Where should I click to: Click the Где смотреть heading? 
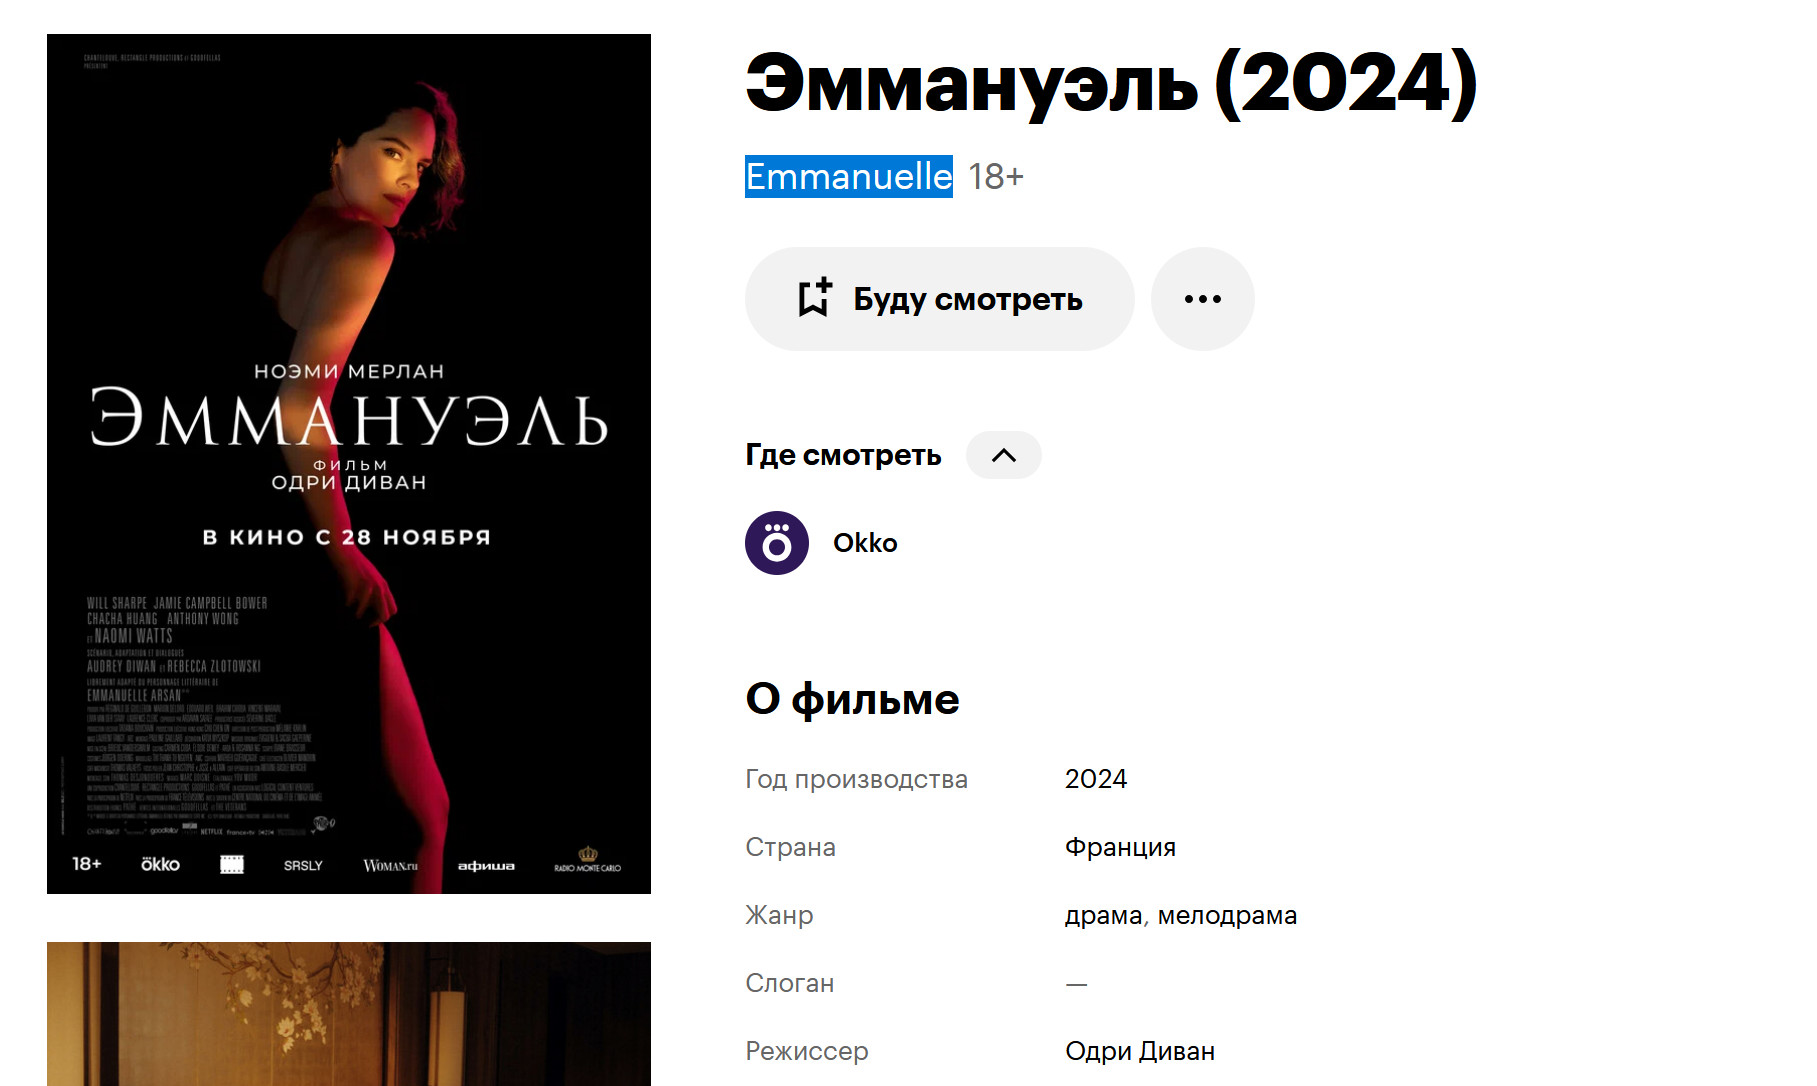point(843,455)
